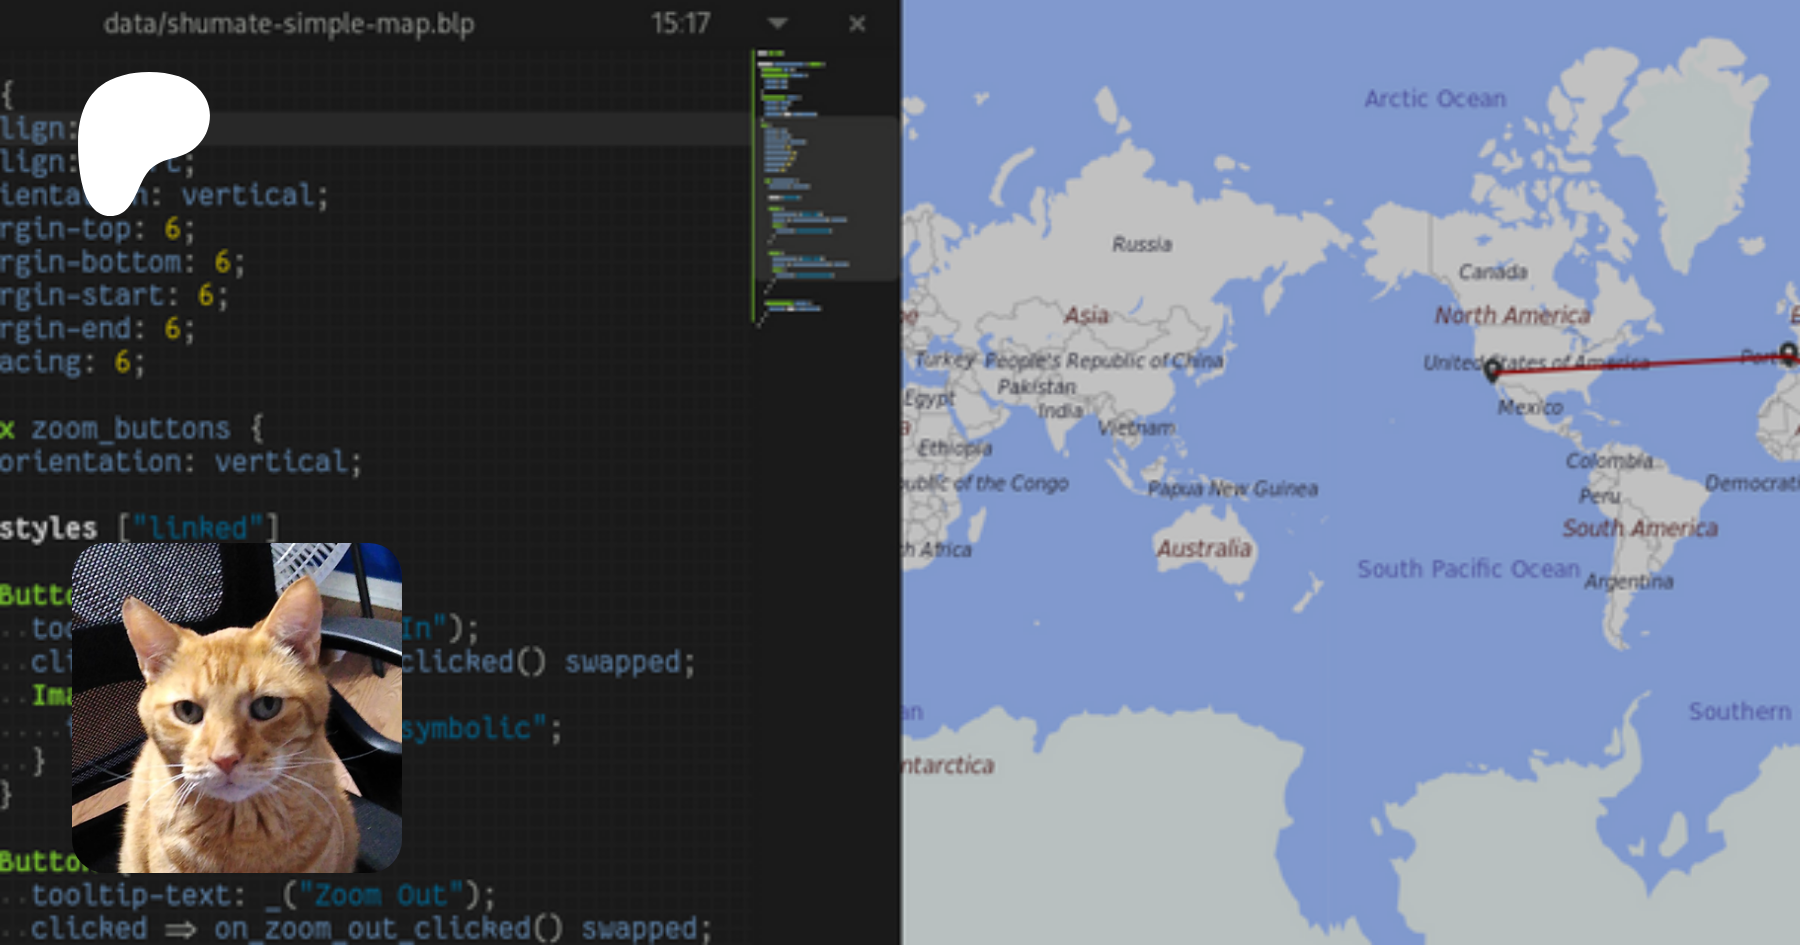Jump to code using the minimap overview

click(800, 190)
